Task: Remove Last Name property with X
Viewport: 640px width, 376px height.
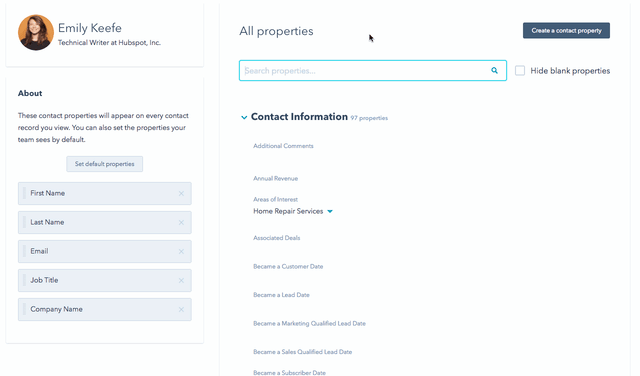Action: (x=181, y=222)
